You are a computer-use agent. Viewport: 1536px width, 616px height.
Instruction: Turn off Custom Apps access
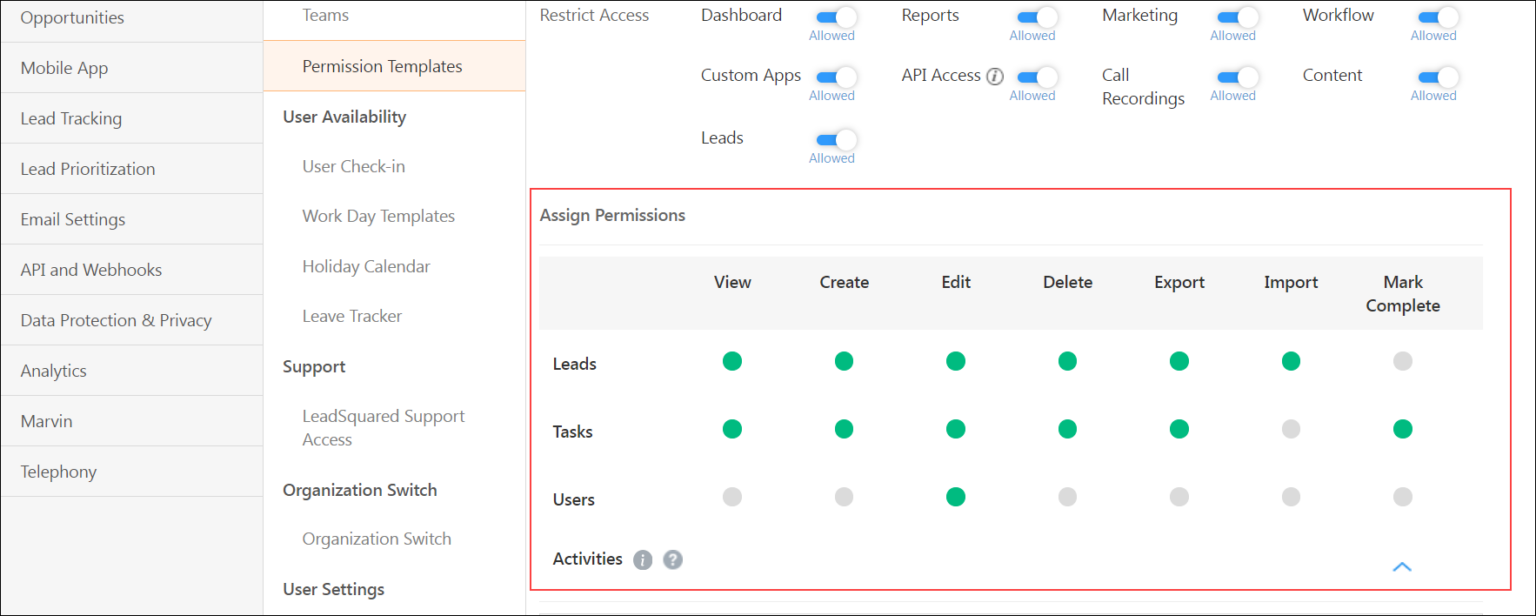tap(831, 75)
